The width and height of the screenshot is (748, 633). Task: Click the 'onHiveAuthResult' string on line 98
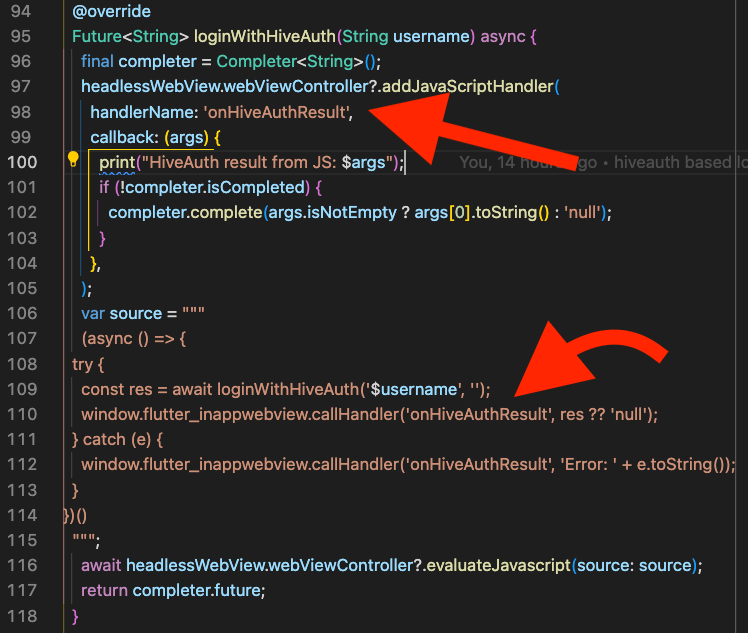pyautogui.click(x=277, y=112)
